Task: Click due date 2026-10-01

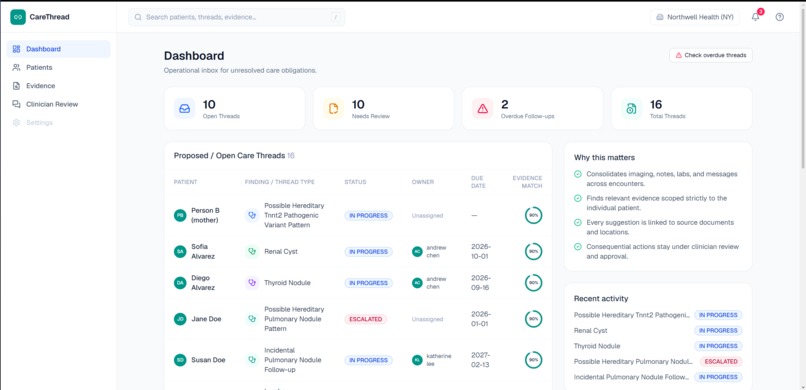Action: pos(481,252)
